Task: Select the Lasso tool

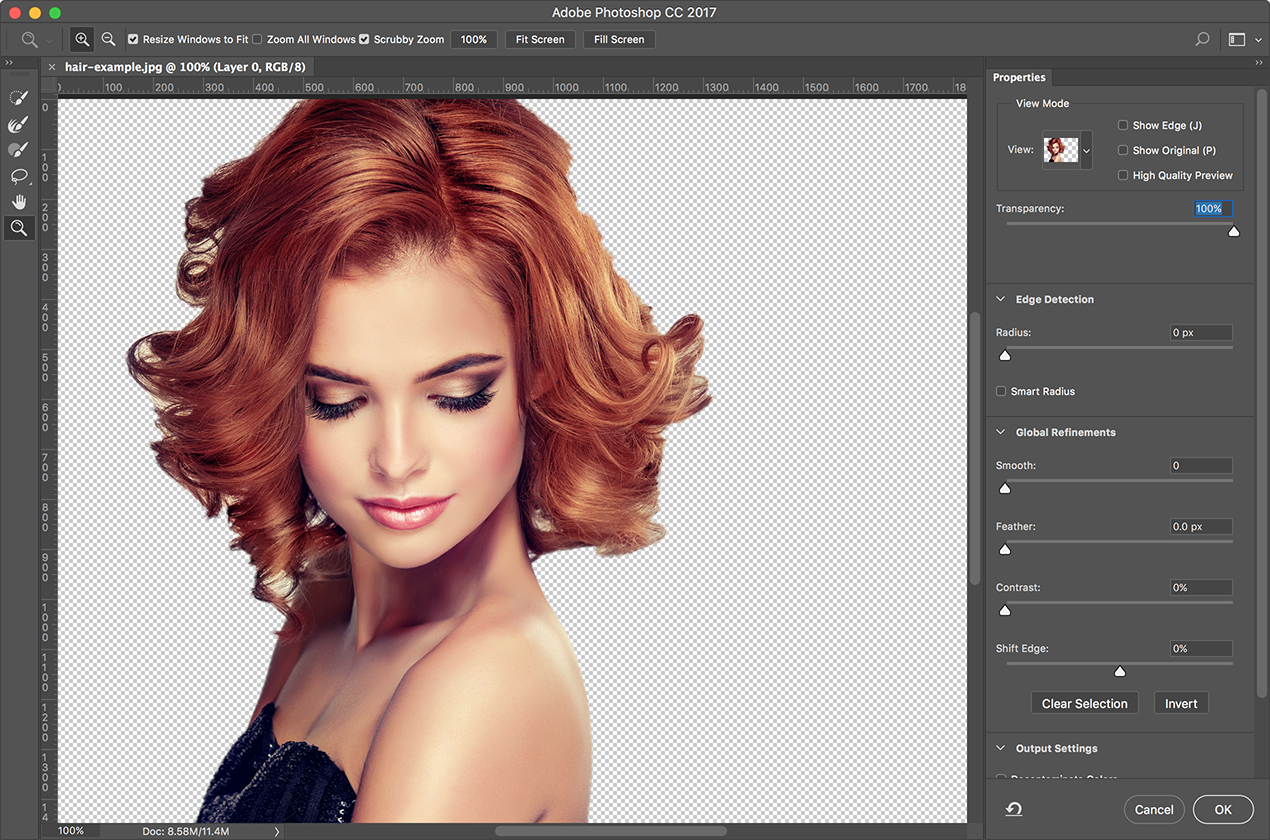Action: pyautogui.click(x=18, y=176)
